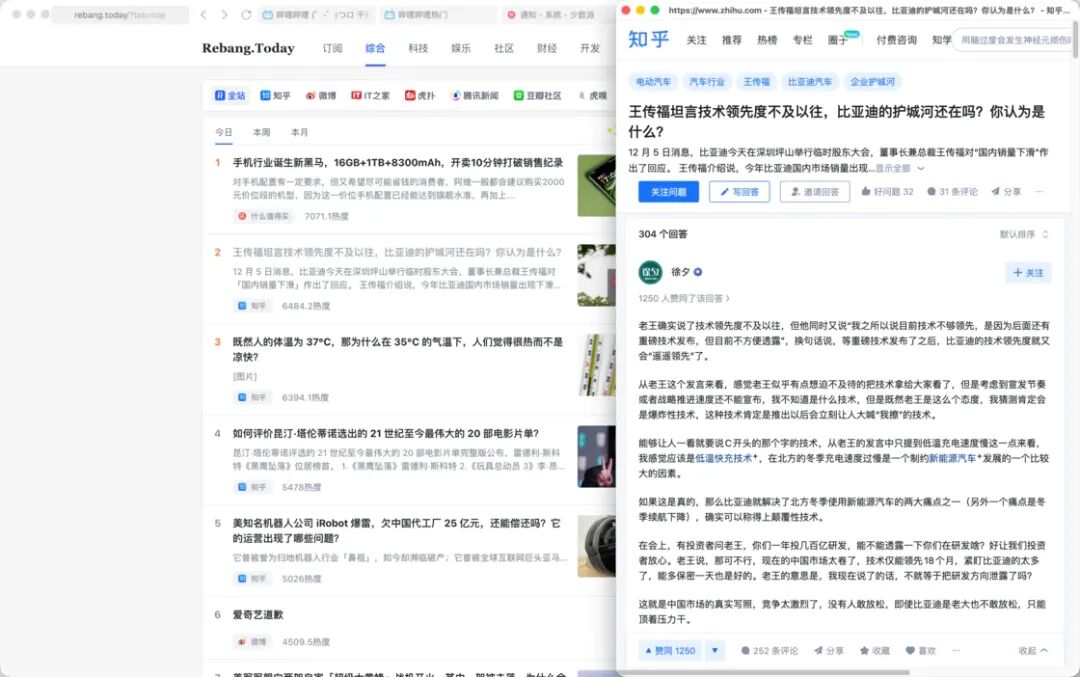1080x677 pixels.
Task: Open question more options ellipsis
Action: (x=1039, y=191)
